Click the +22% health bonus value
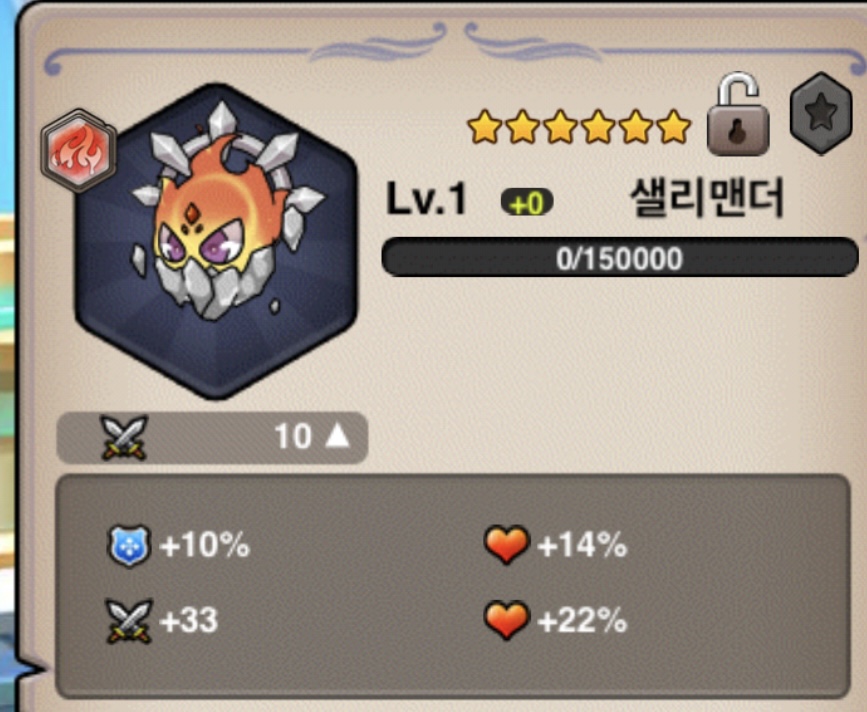Image resolution: width=867 pixels, height=712 pixels. (582, 620)
